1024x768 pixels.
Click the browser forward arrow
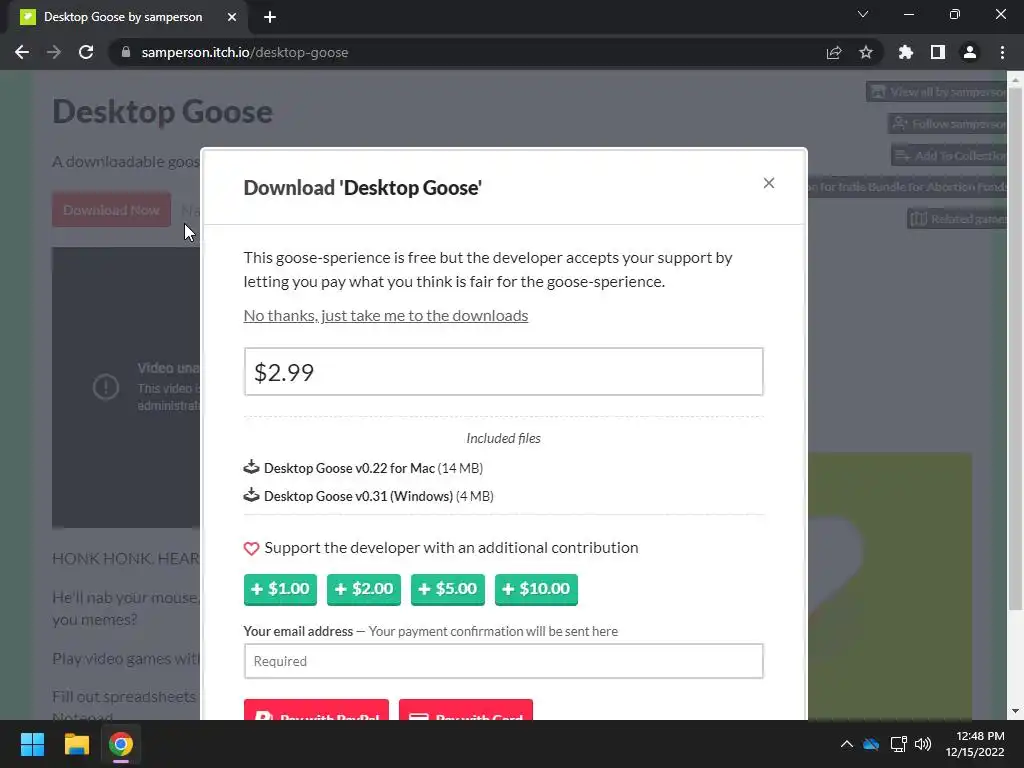(54, 52)
